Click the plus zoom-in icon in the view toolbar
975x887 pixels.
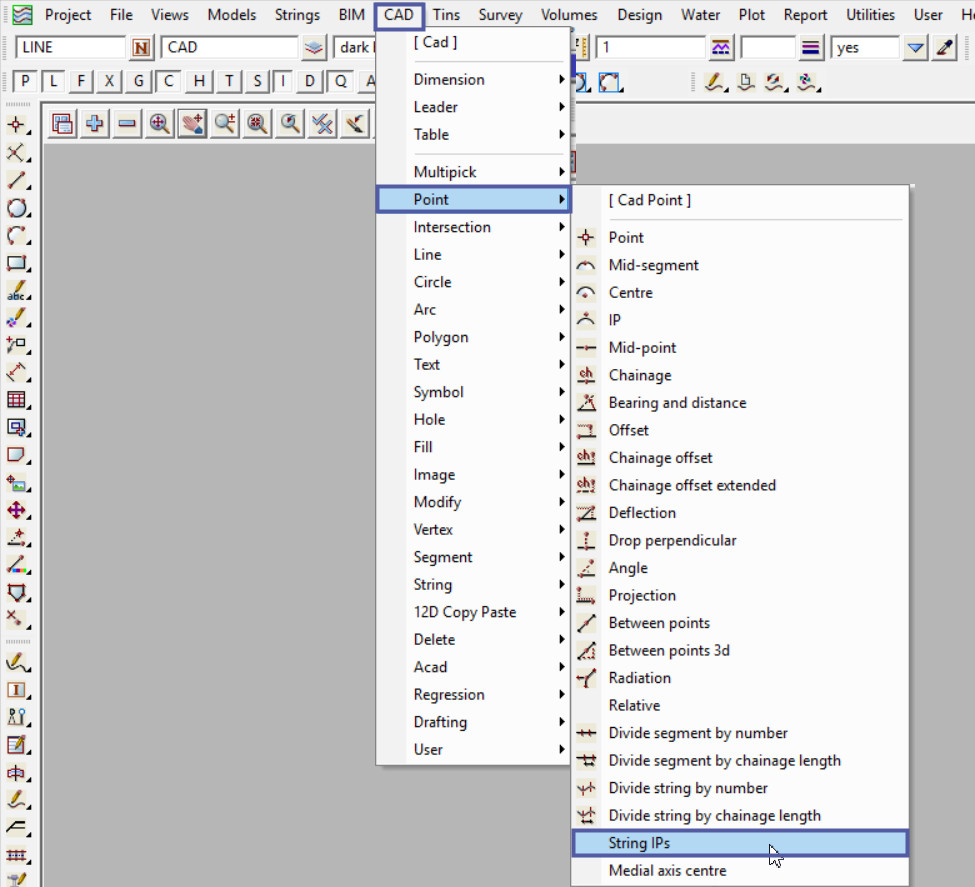[95, 123]
